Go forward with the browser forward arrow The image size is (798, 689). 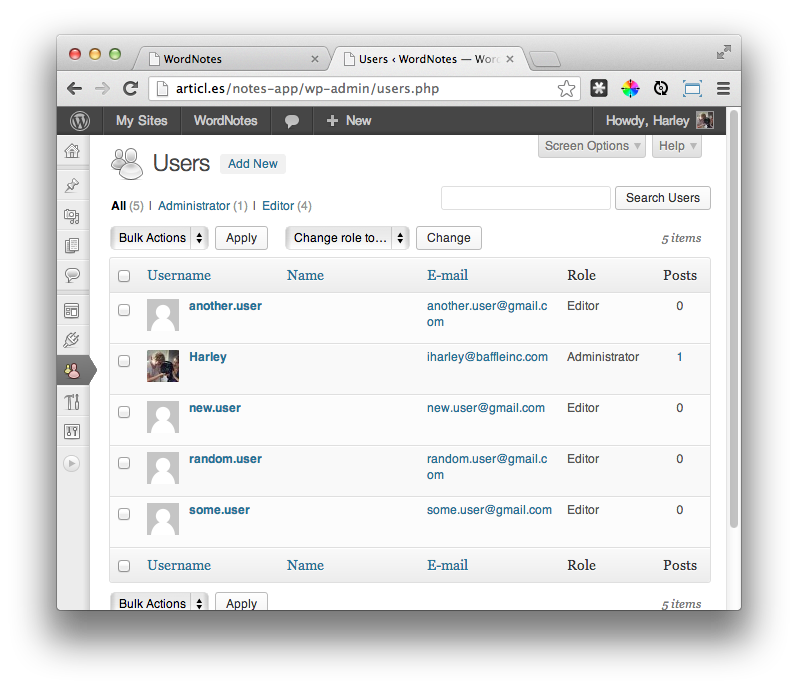[102, 89]
